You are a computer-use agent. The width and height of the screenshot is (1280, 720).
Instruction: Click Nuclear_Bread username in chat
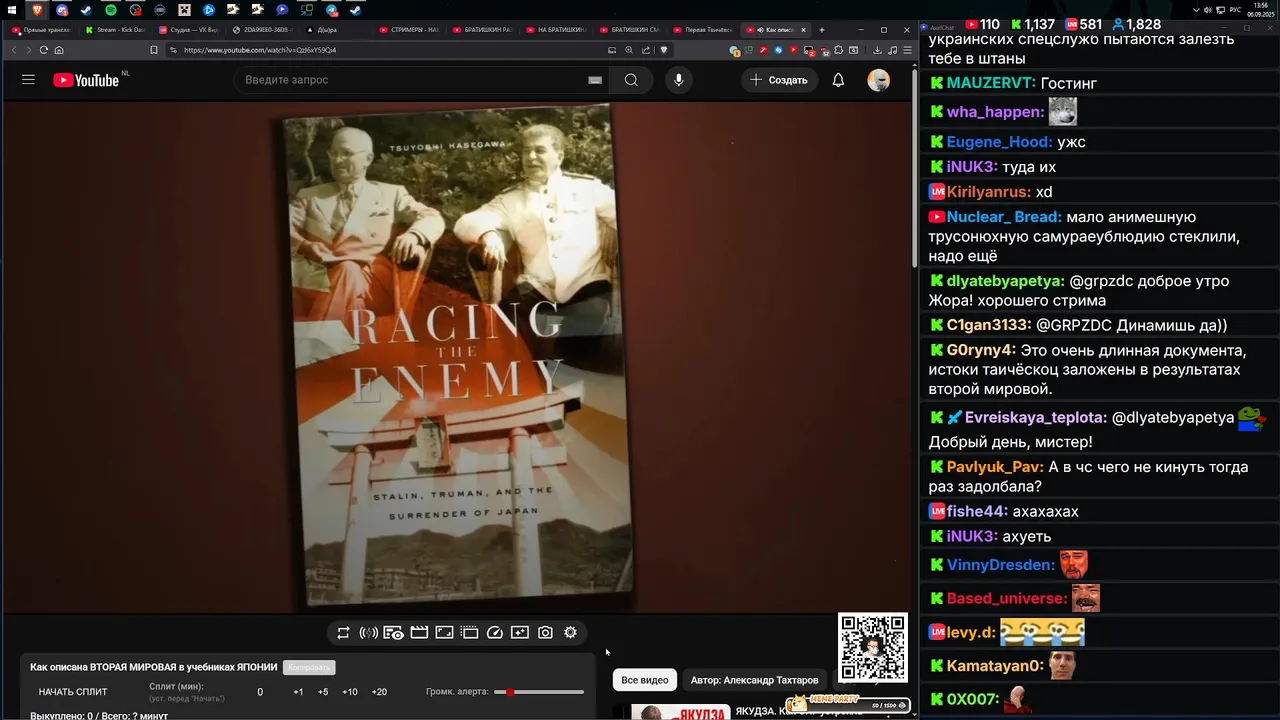coord(1004,217)
